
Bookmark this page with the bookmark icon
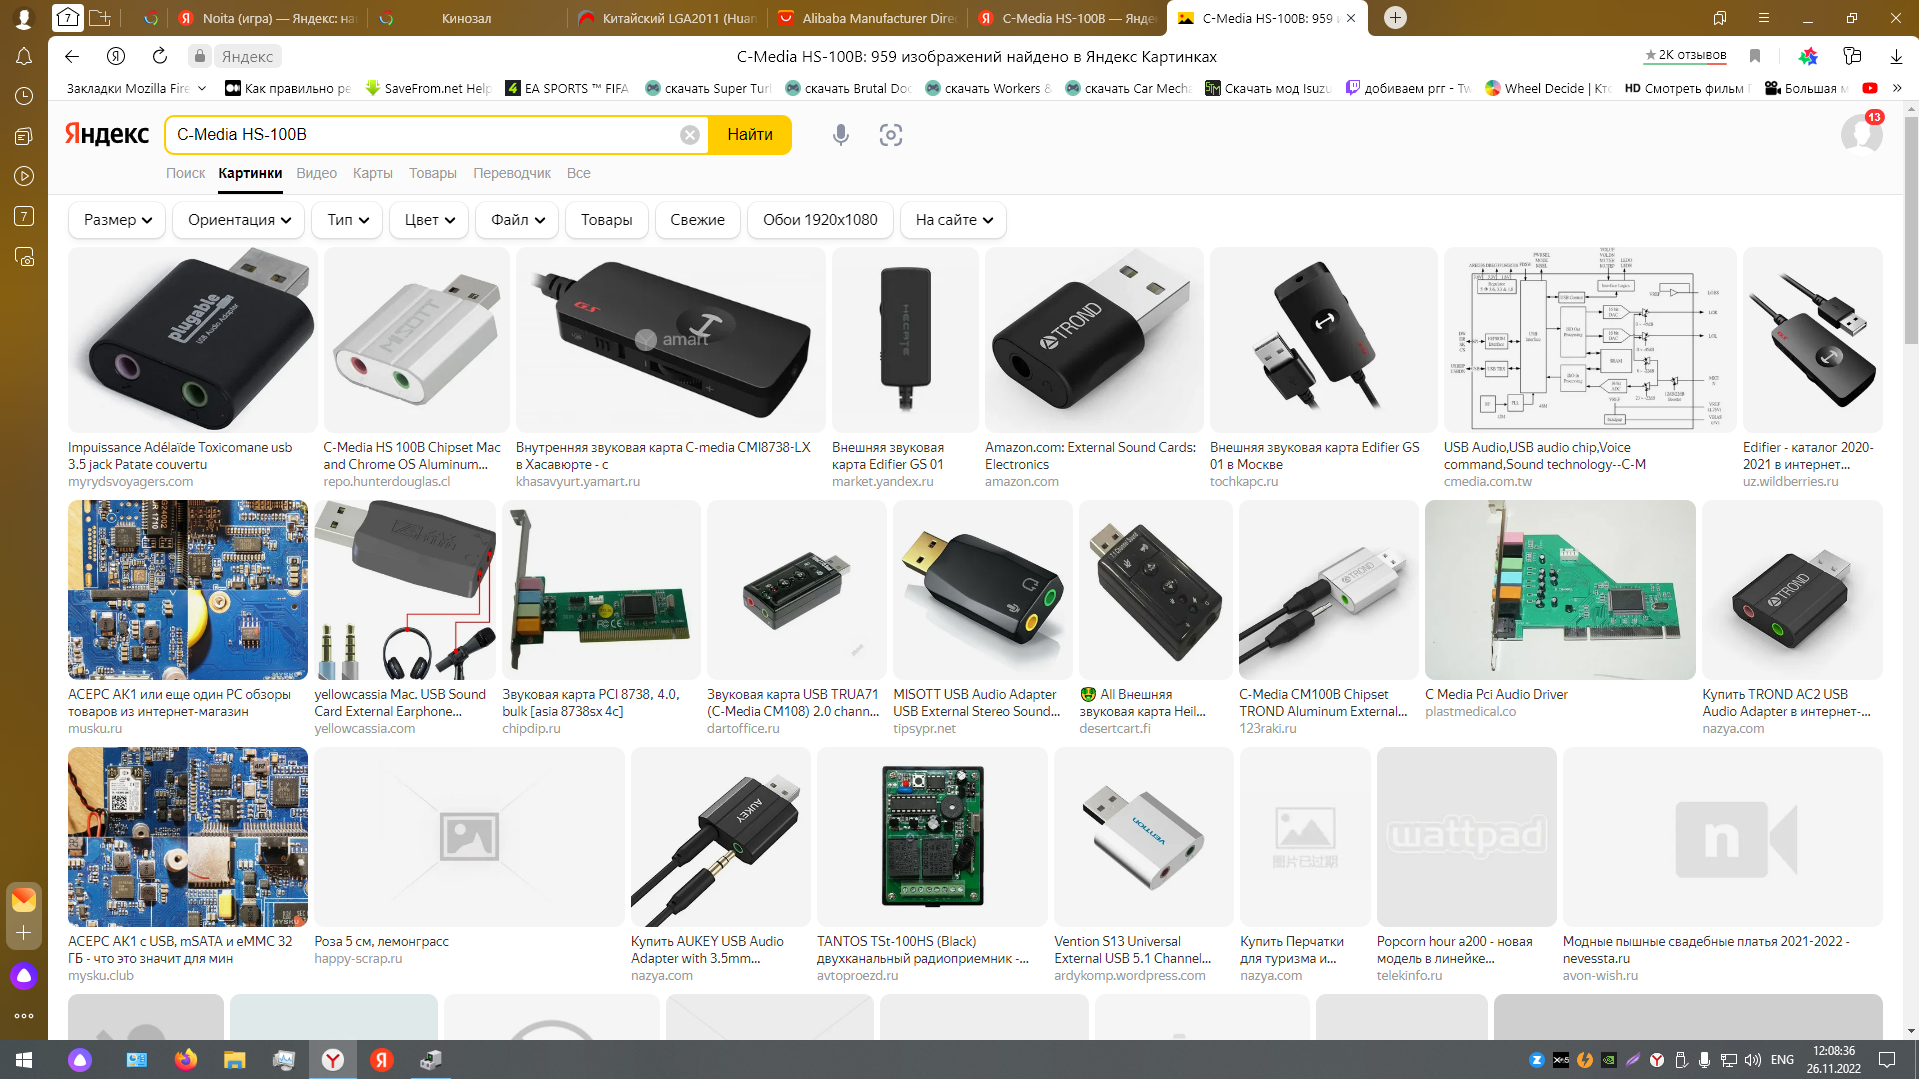pos(1755,56)
